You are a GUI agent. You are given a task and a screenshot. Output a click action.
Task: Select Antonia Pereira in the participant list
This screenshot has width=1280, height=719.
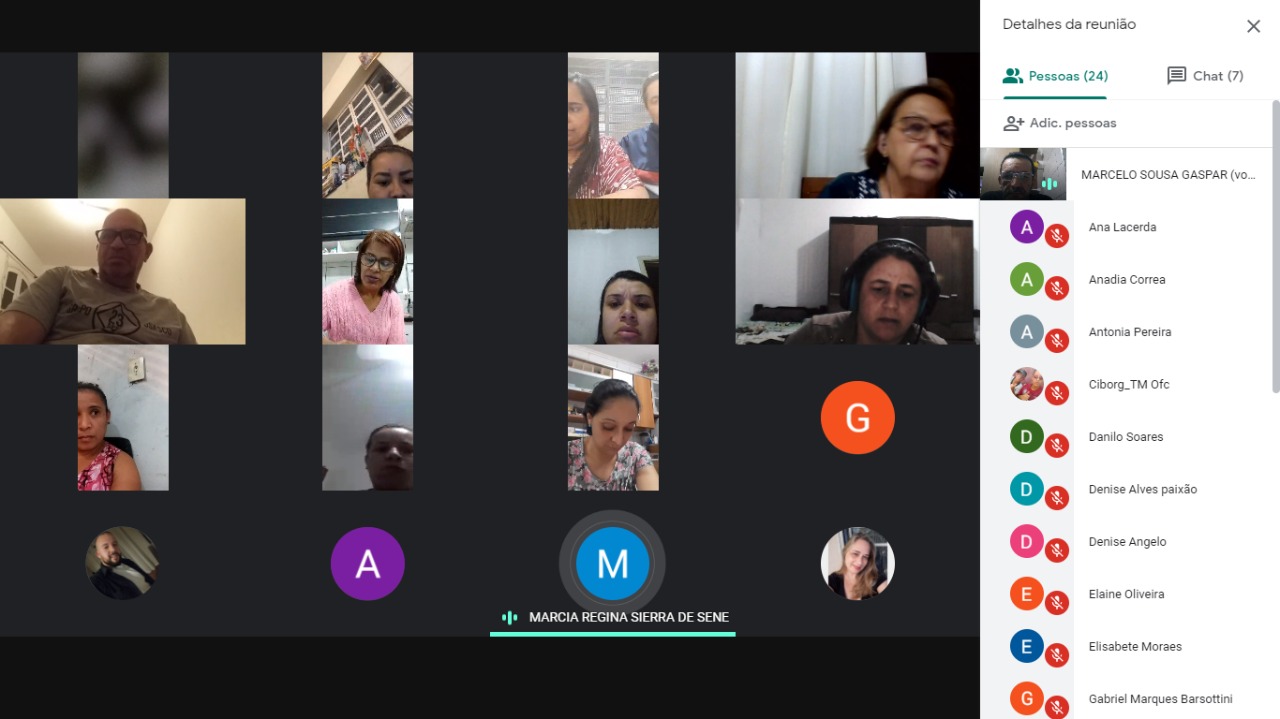coord(1126,332)
